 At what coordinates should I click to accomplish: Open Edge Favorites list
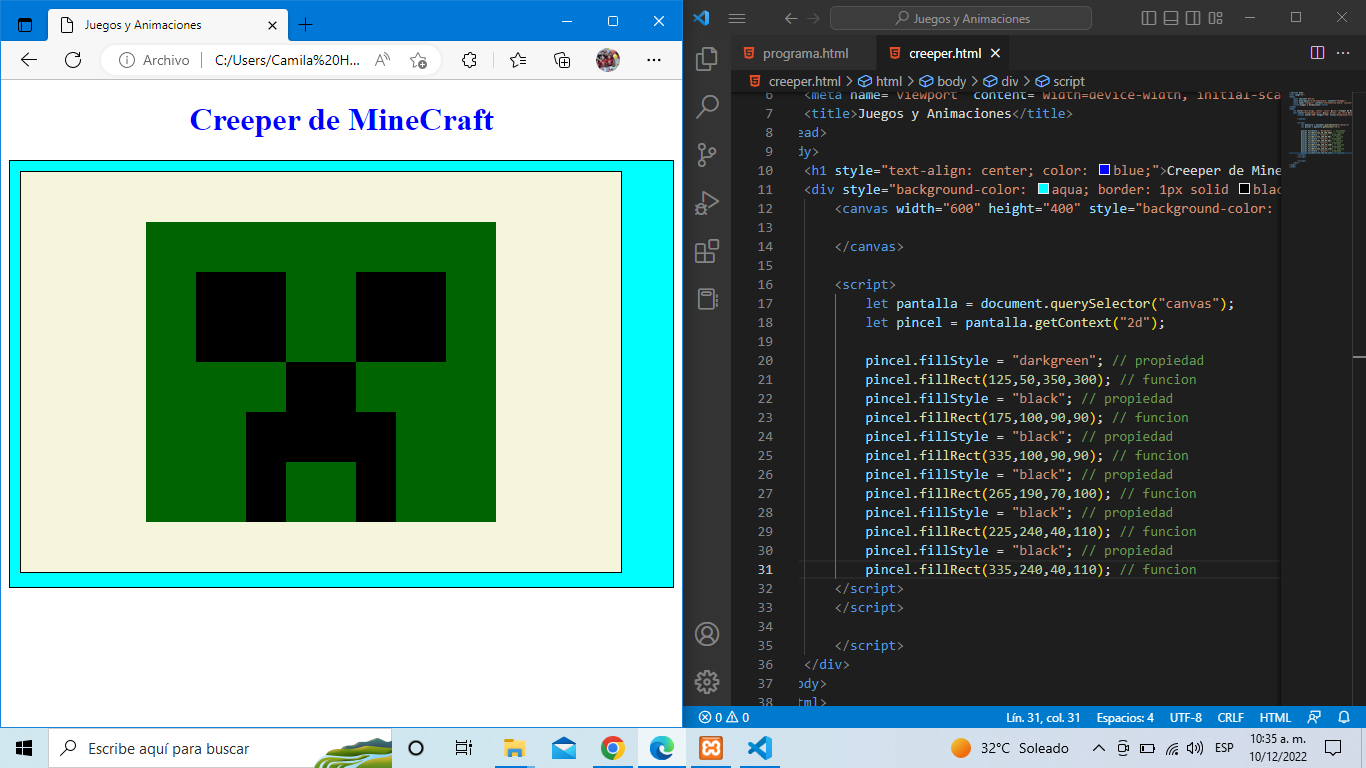pyautogui.click(x=518, y=60)
